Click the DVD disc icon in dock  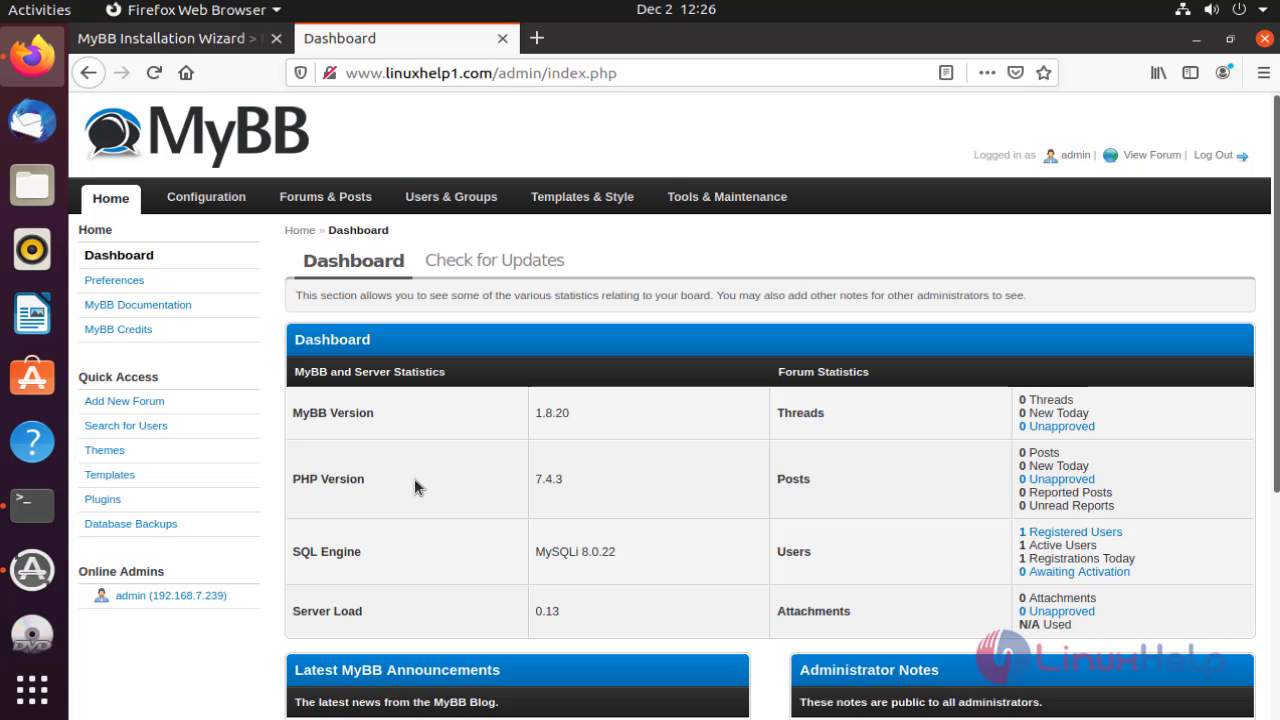point(32,634)
